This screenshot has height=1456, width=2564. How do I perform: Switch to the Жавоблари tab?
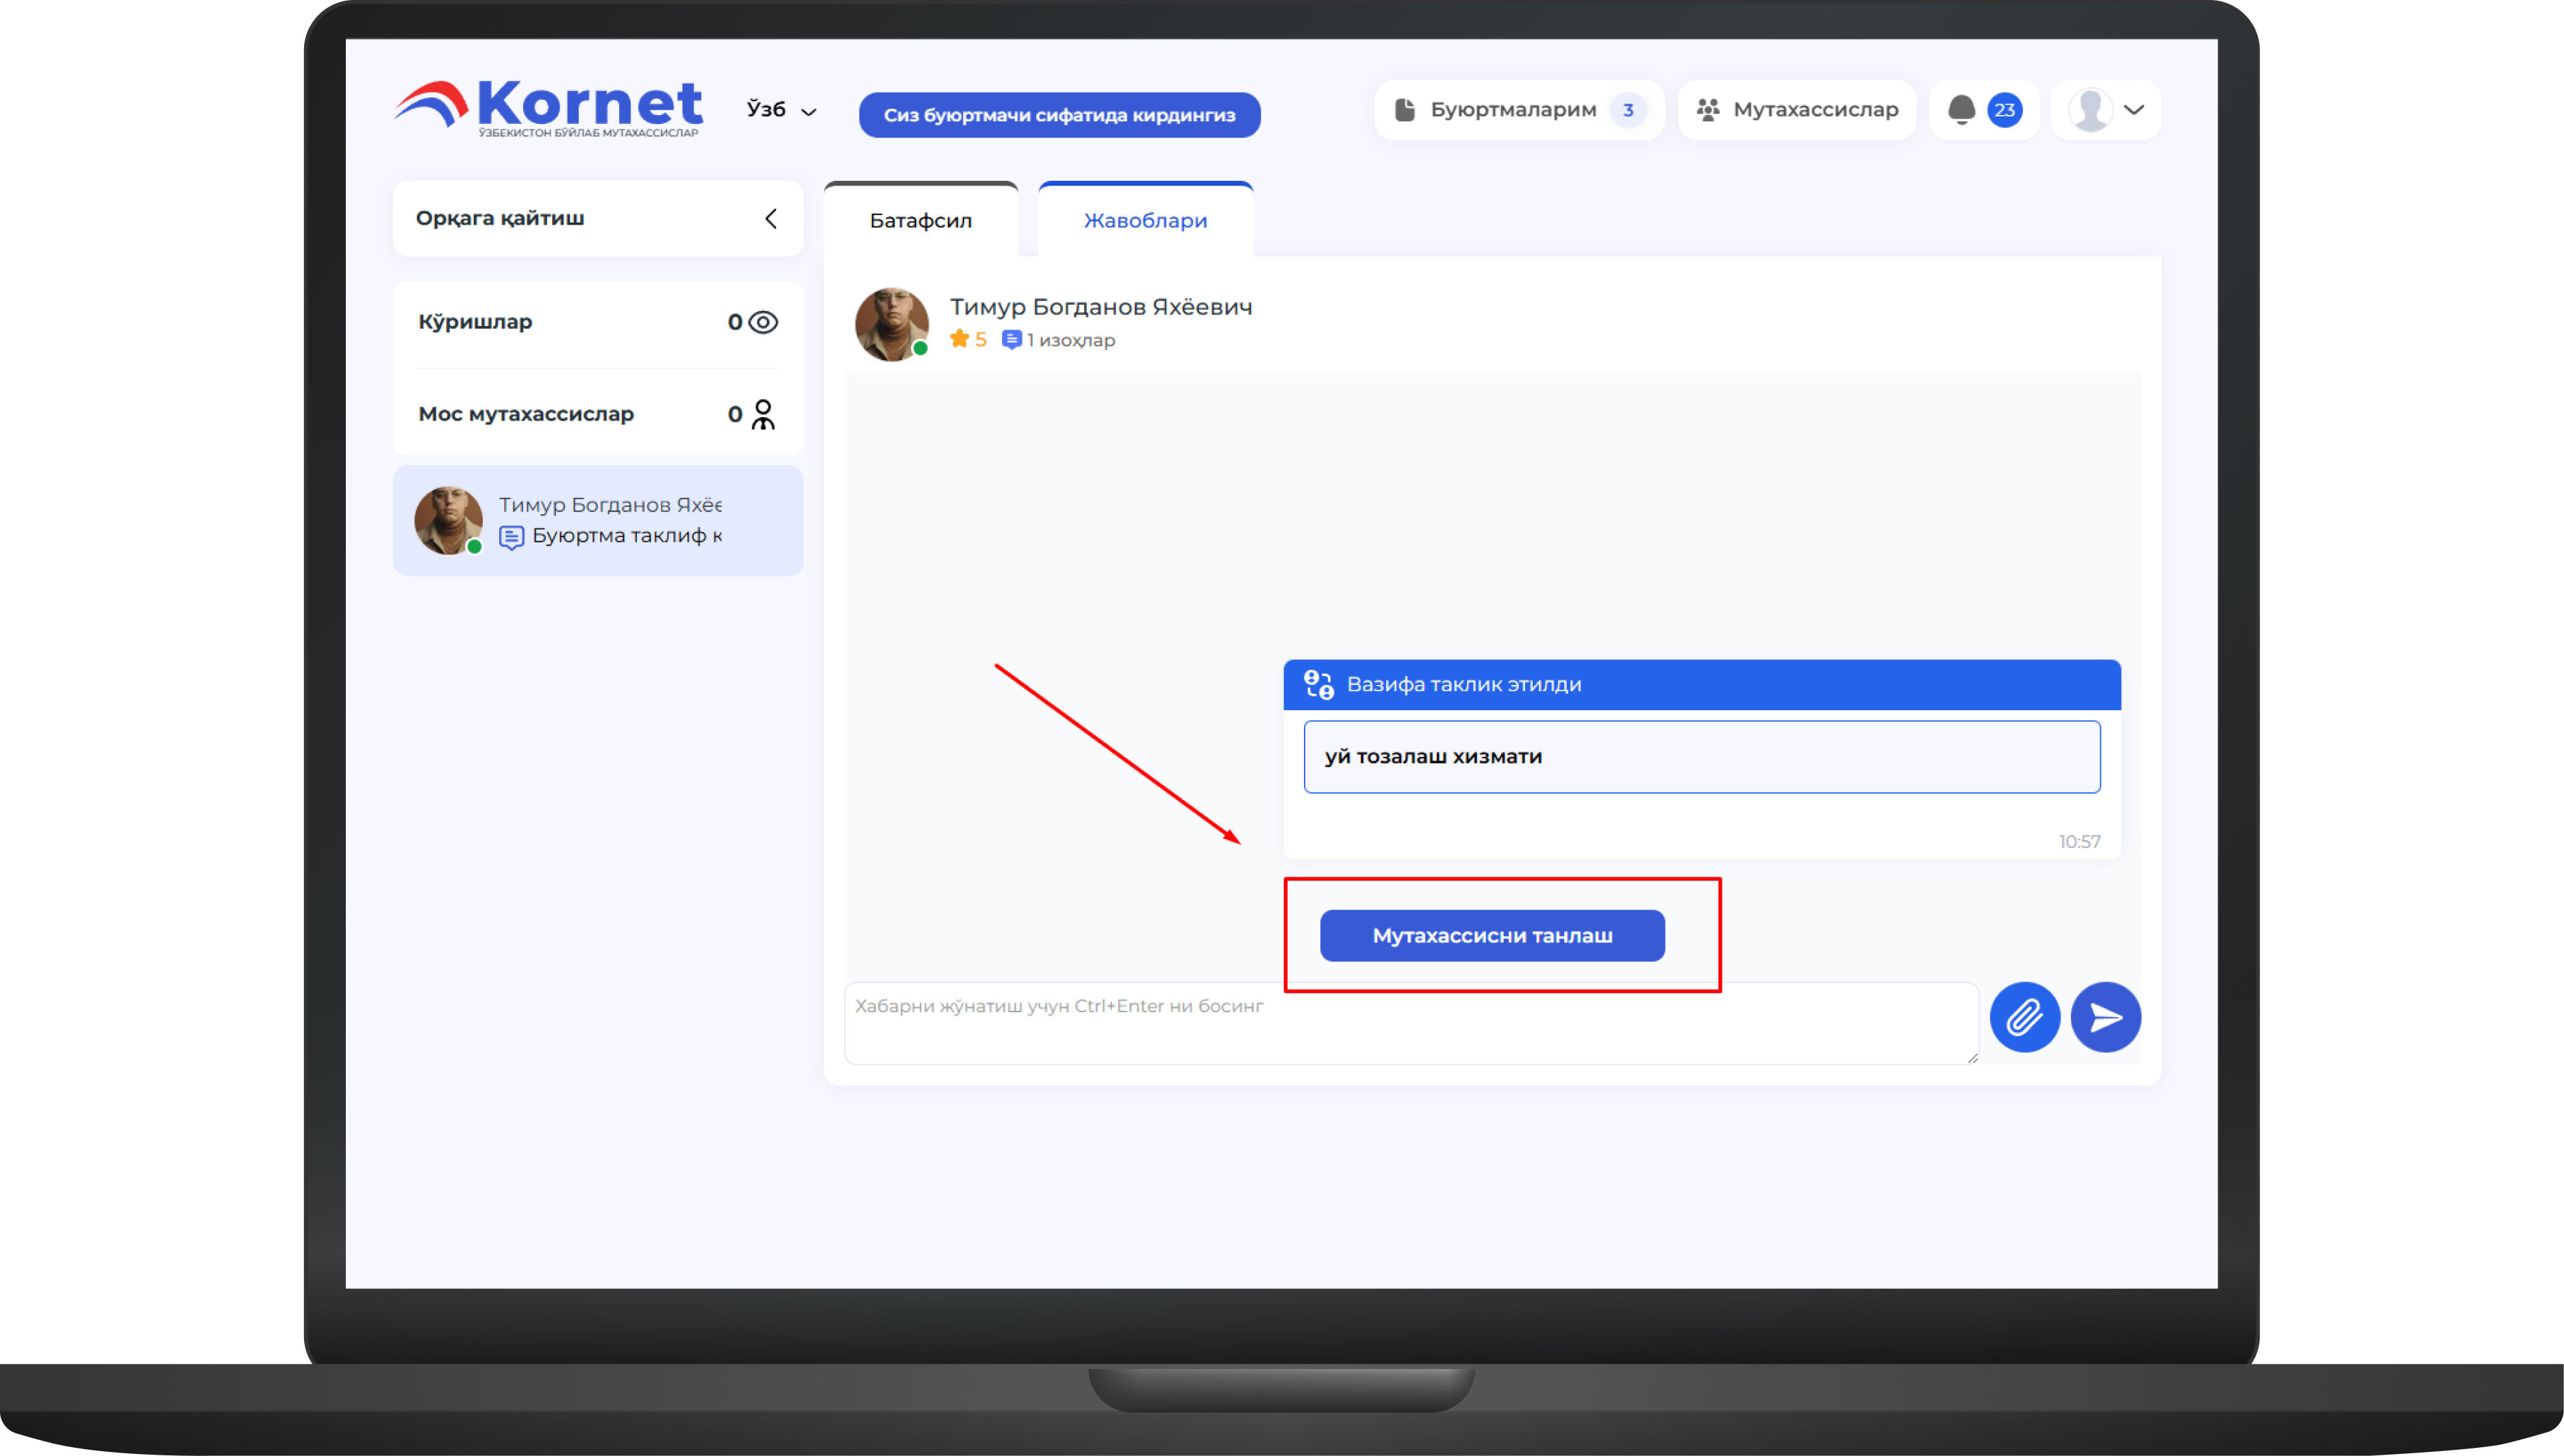(1145, 220)
